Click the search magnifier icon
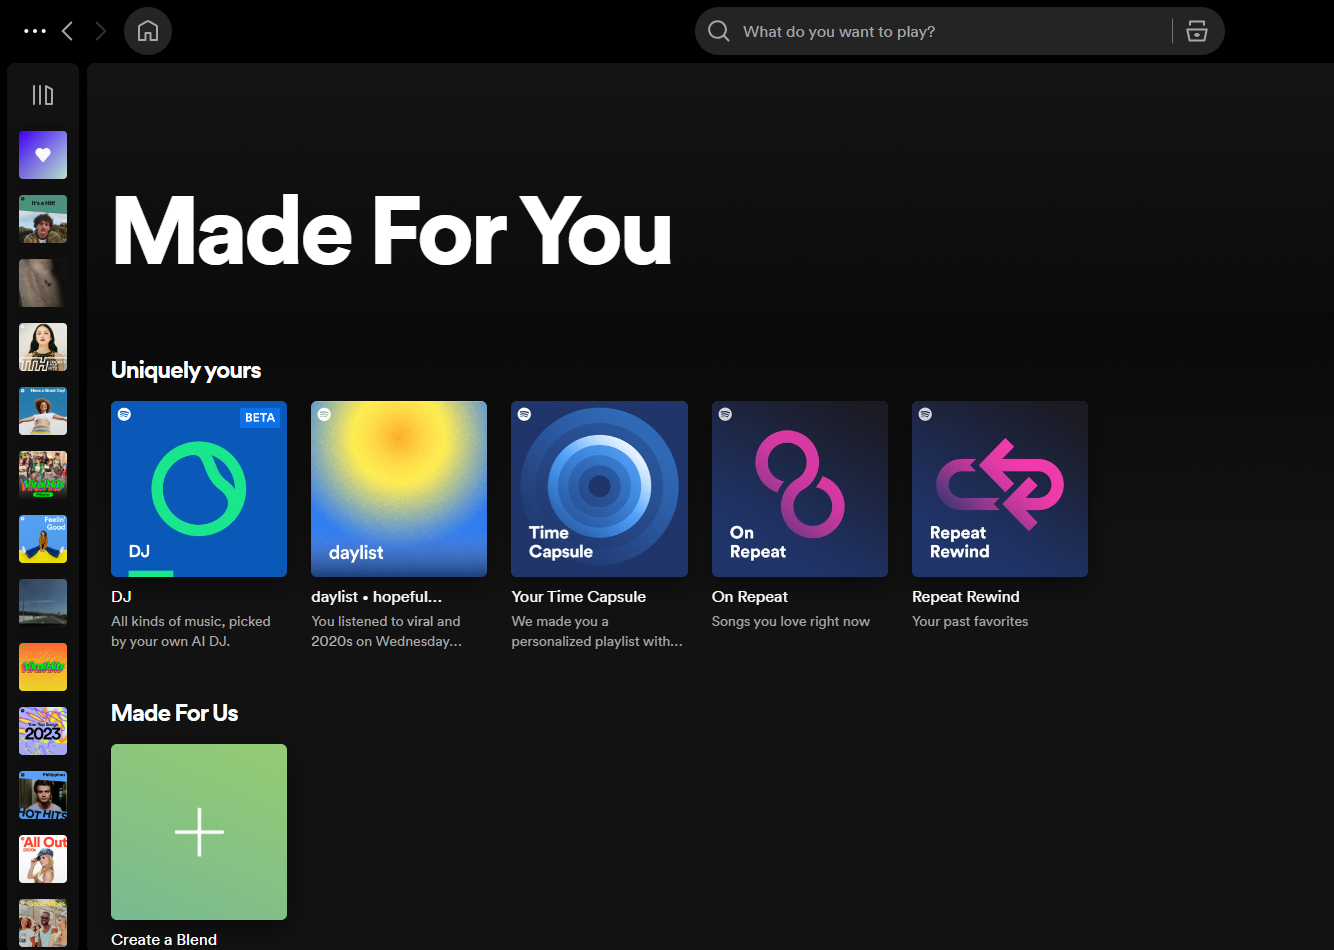The height and width of the screenshot is (950, 1334). 718,31
